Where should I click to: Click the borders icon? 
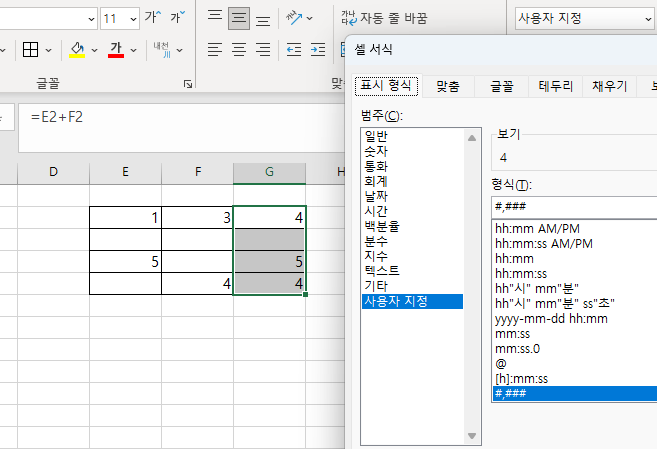31,50
